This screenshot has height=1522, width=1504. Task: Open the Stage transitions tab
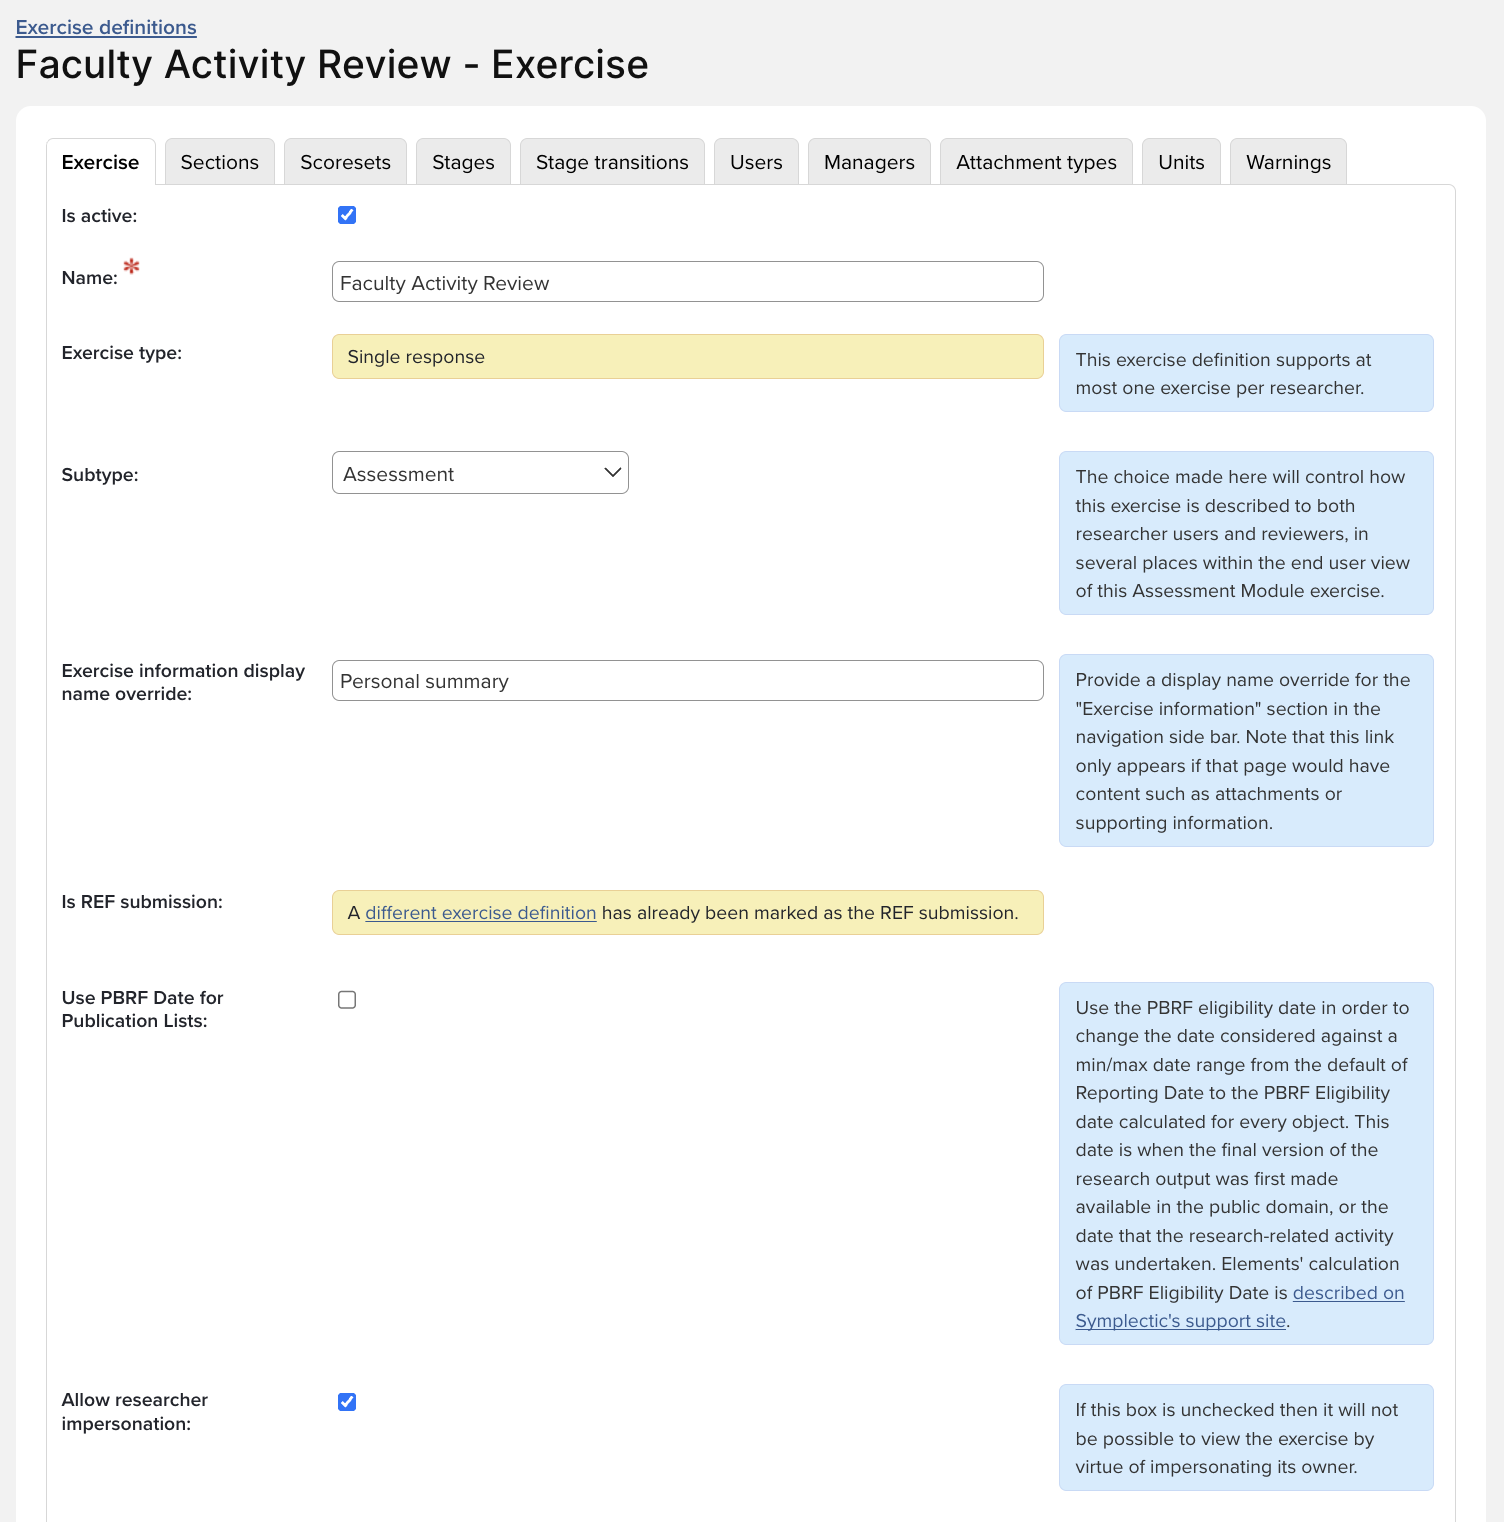(x=612, y=162)
